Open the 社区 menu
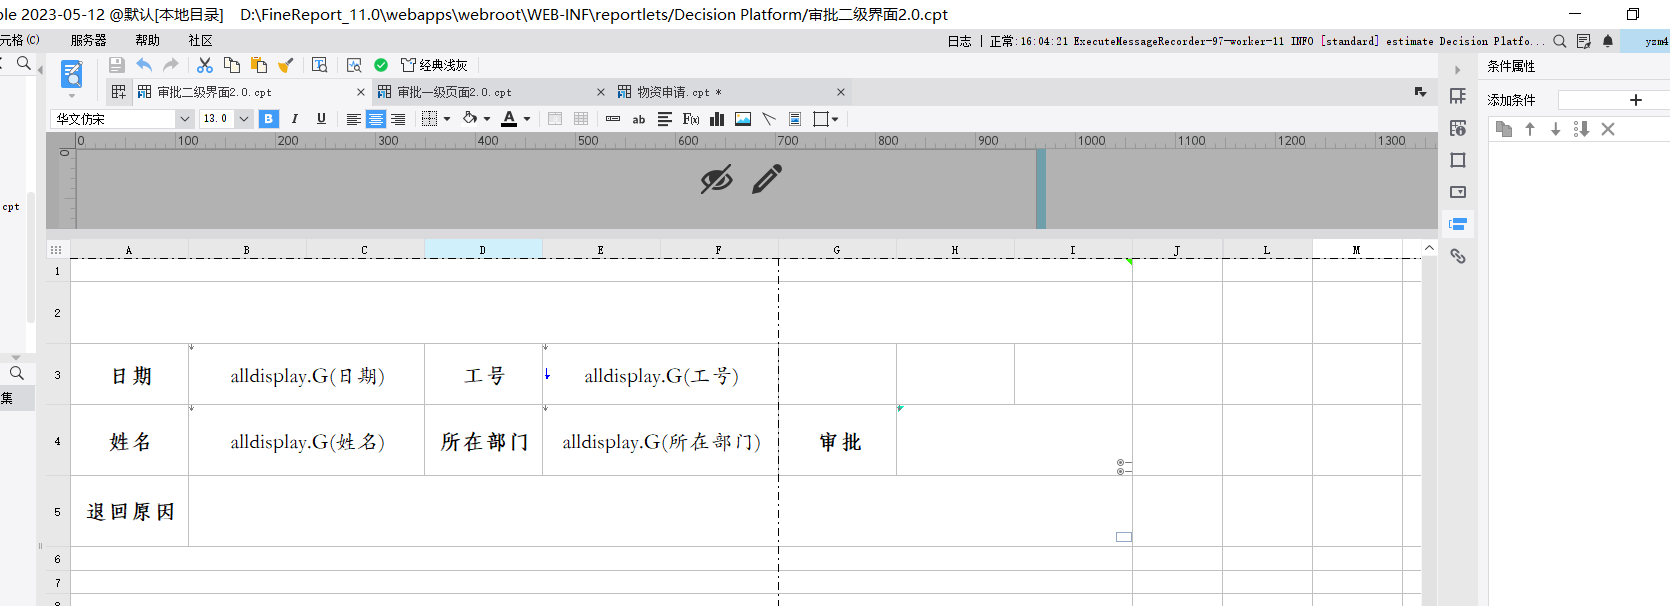This screenshot has height=606, width=1670. point(201,41)
